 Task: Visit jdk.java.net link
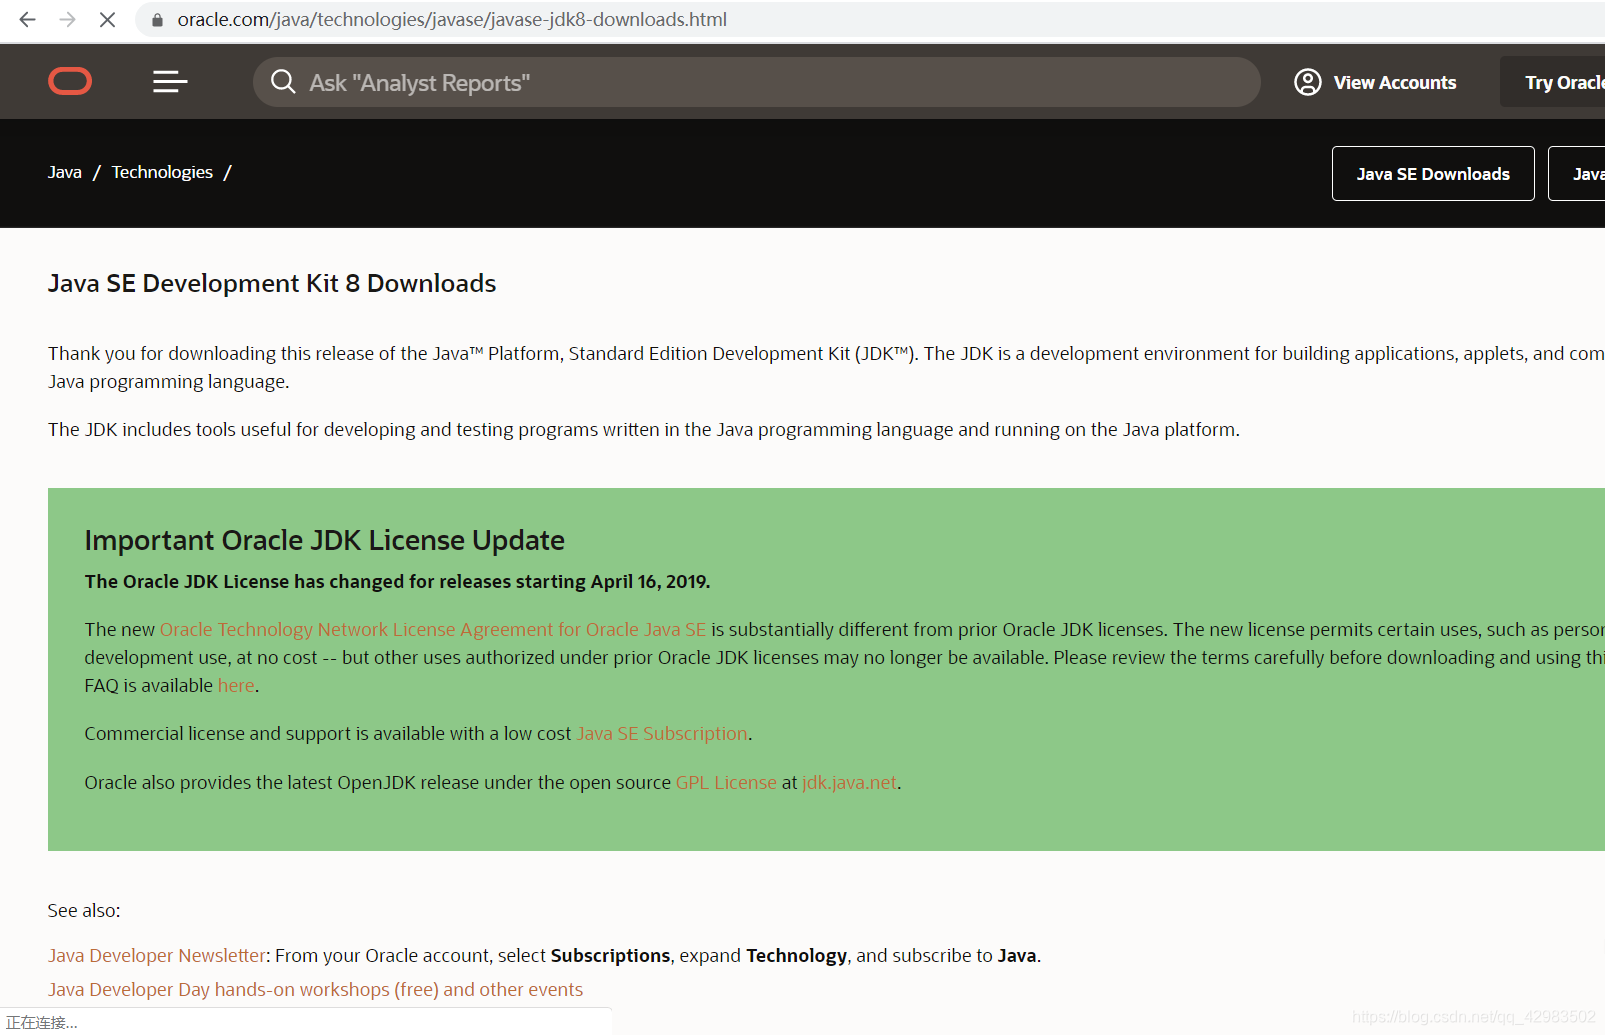point(849,783)
